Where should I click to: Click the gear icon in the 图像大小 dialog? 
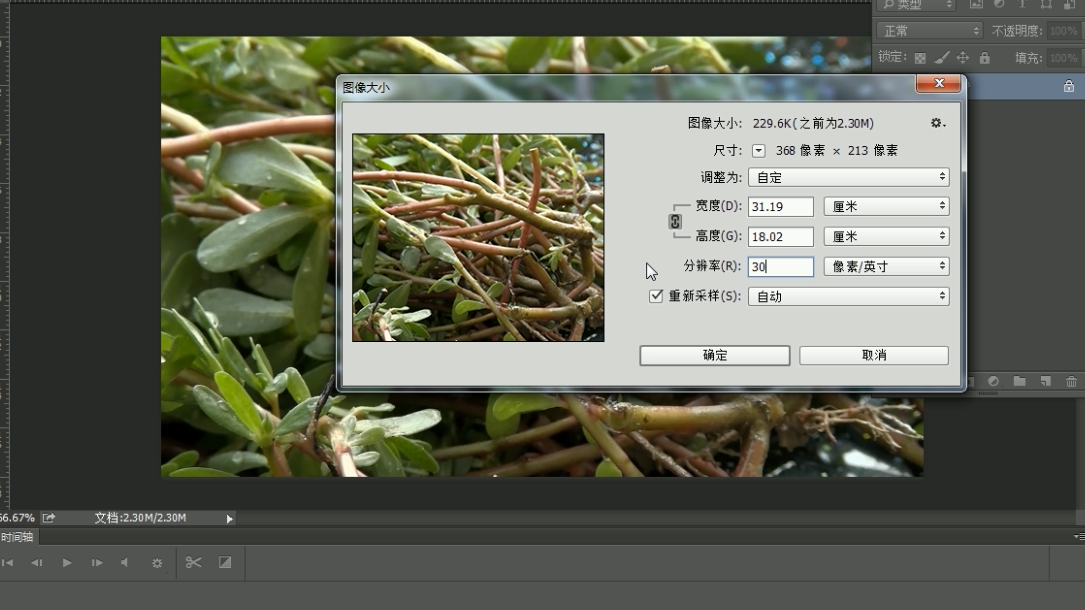coord(937,122)
